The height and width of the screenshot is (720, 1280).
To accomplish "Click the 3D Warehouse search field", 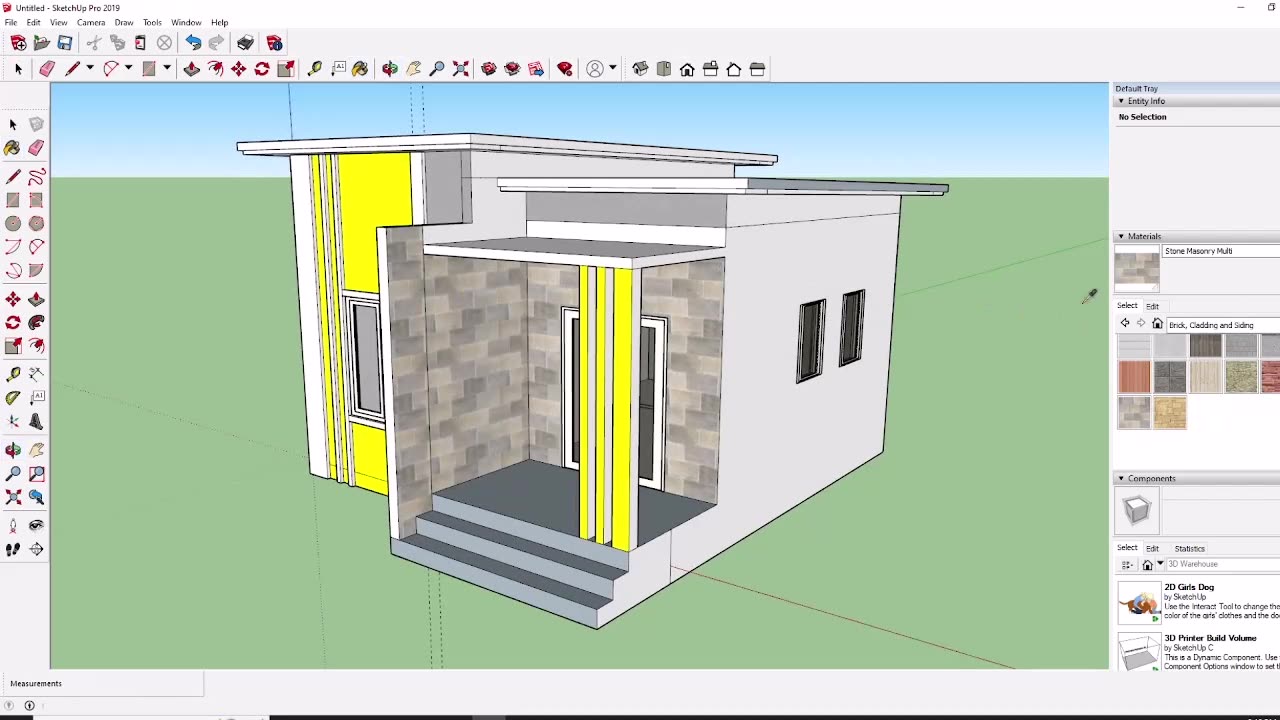I will click(x=1223, y=564).
